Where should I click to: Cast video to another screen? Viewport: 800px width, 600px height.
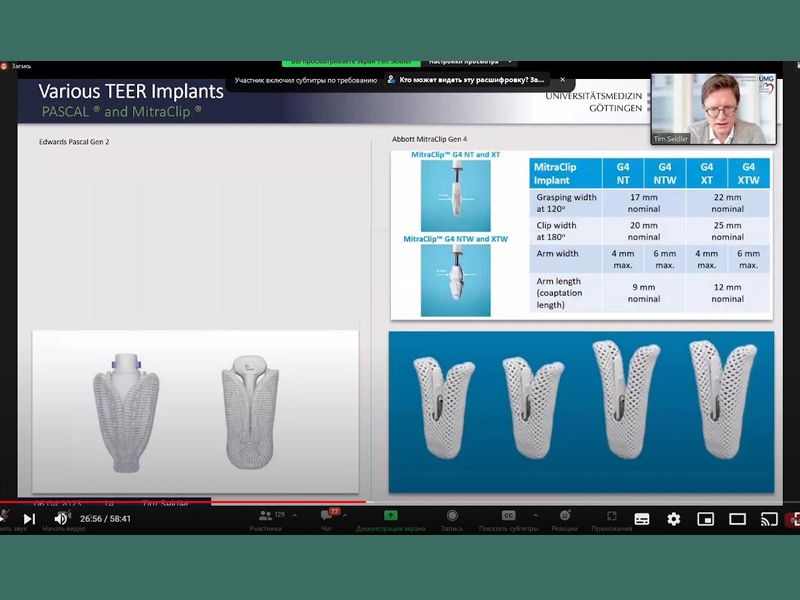click(x=769, y=519)
